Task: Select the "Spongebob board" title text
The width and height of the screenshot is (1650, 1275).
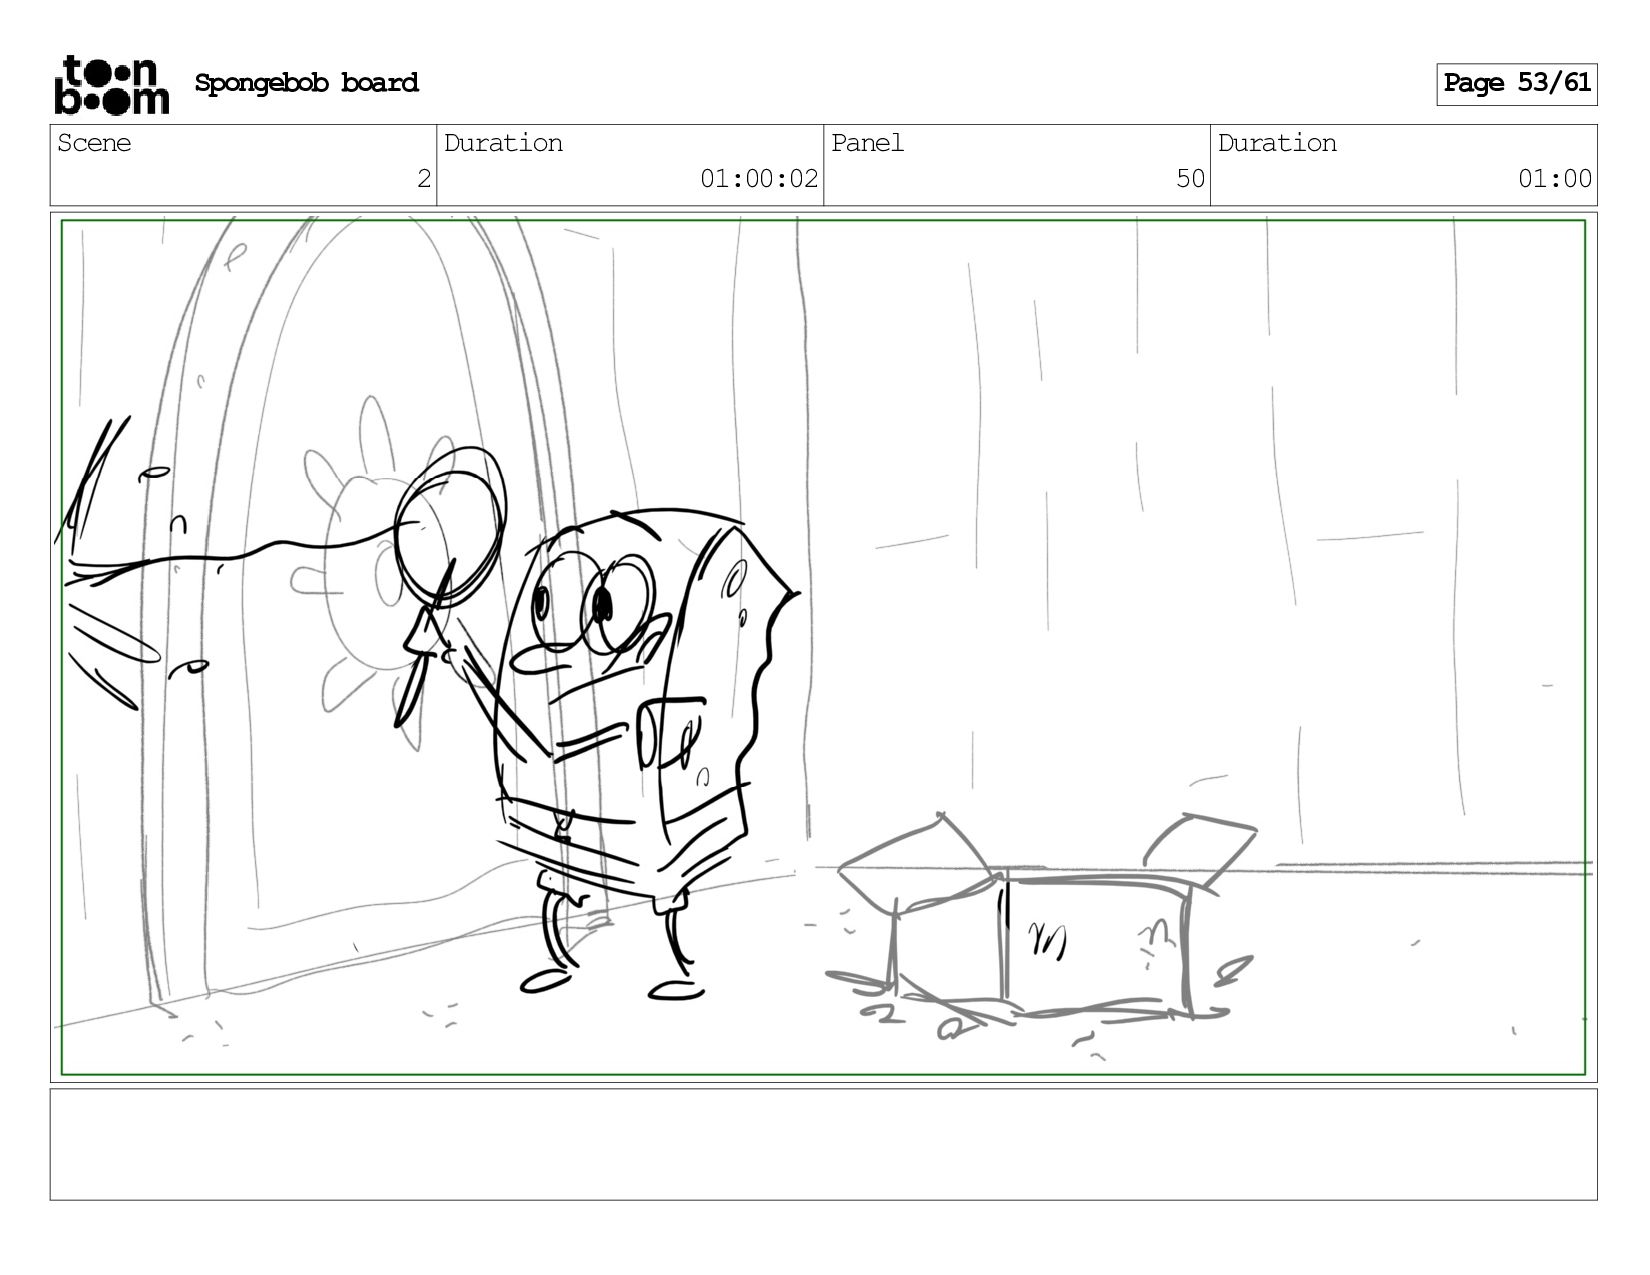Action: 306,83
